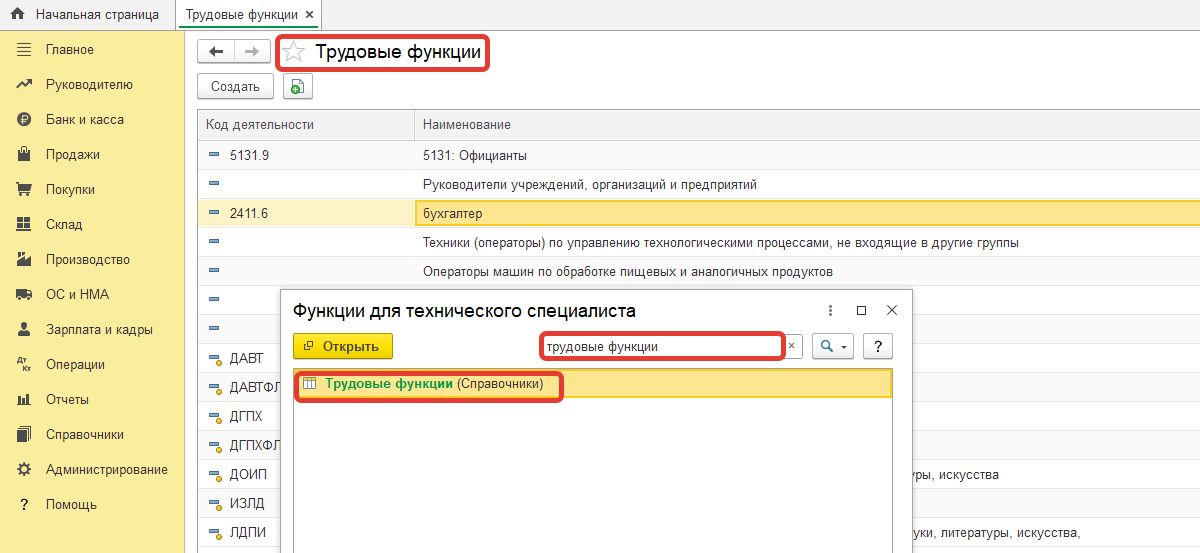Switch to the Начальная страница tab
Image resolution: width=1200 pixels, height=553 pixels.
pos(96,15)
